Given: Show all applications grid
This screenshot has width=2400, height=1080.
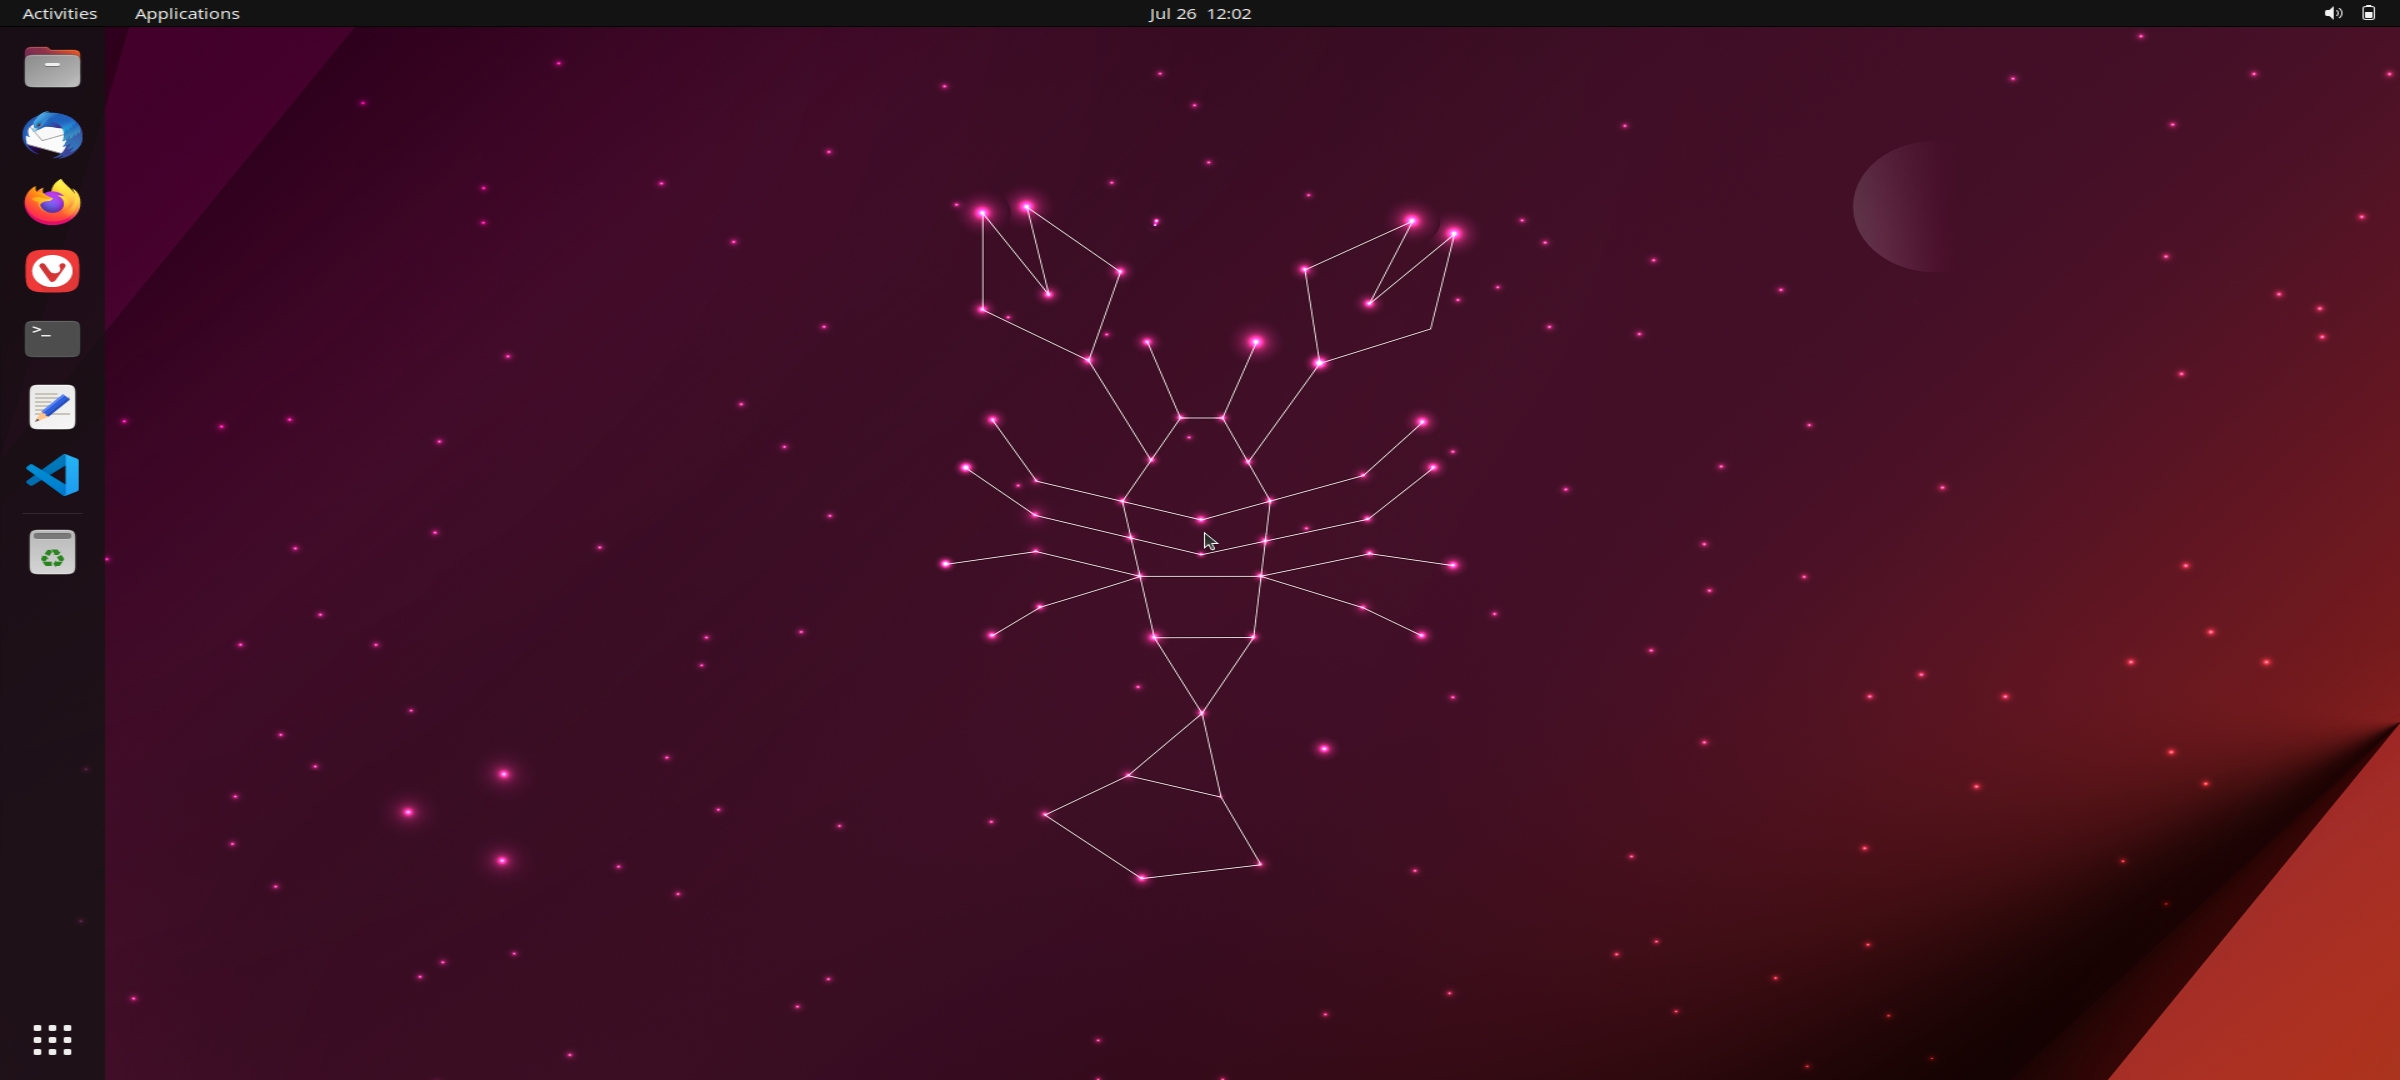Looking at the screenshot, I should tap(52, 1040).
